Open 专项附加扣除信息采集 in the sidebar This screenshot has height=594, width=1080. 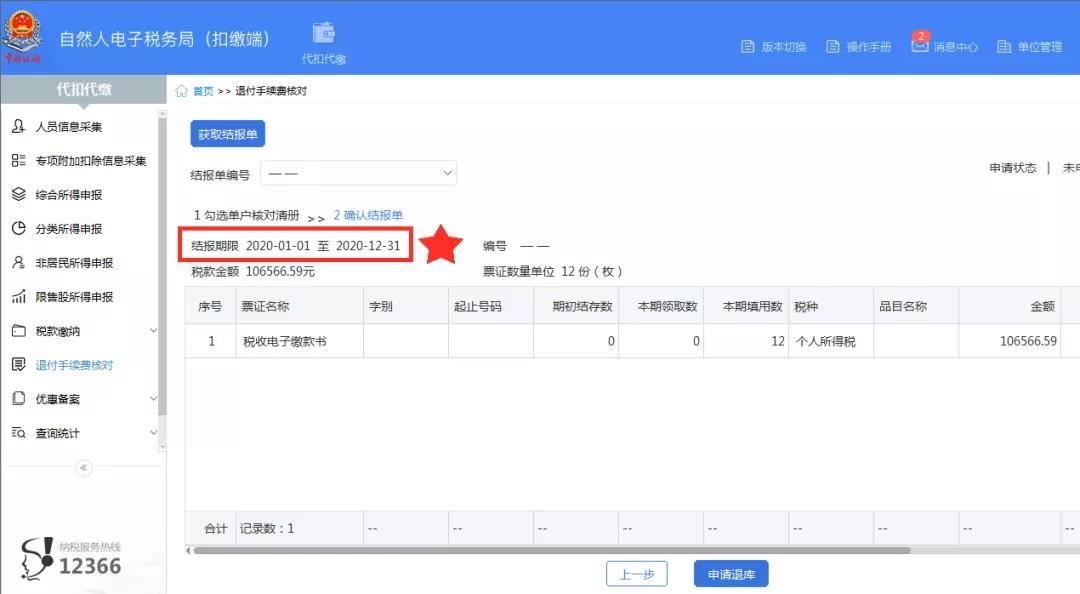80,160
